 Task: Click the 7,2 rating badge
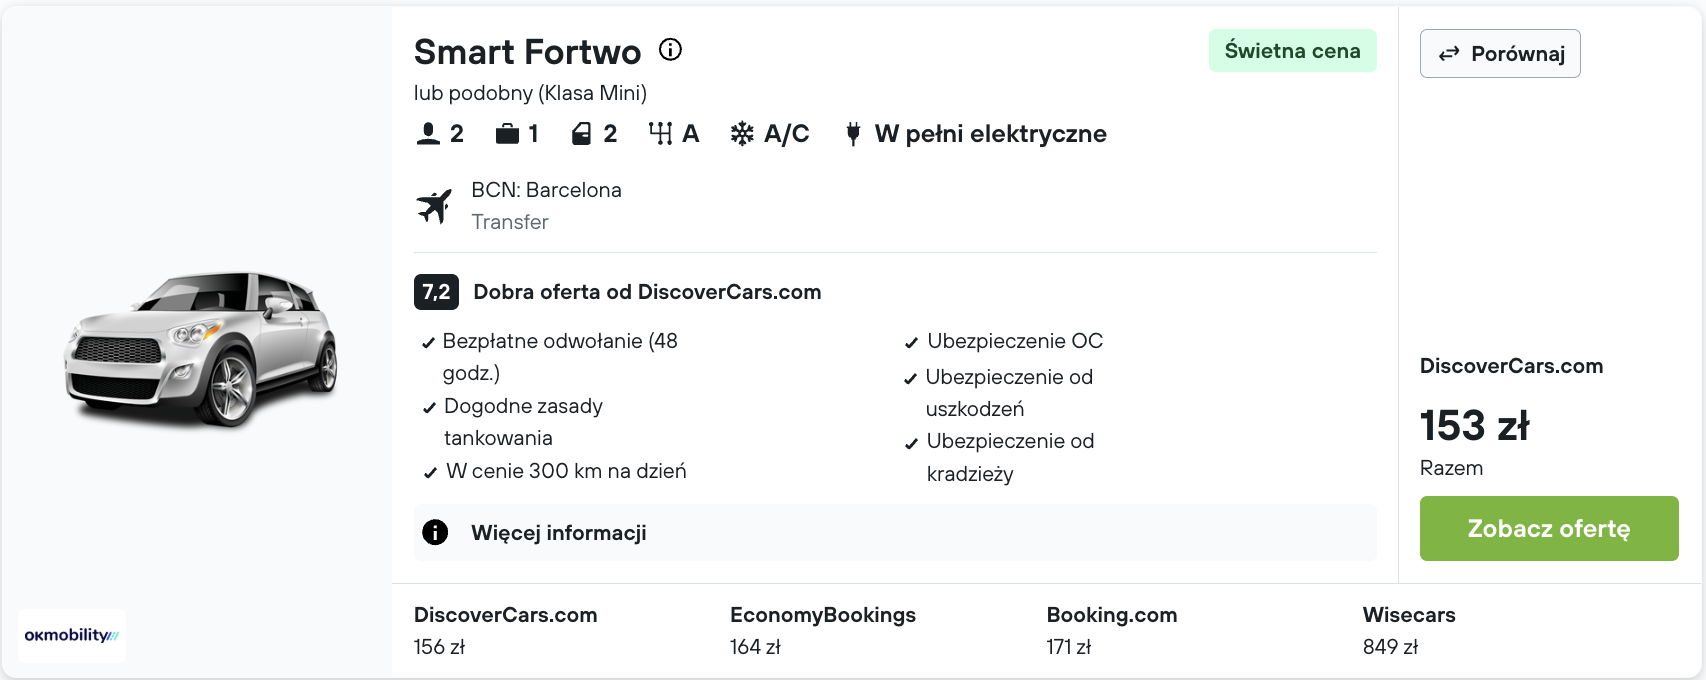tap(436, 292)
